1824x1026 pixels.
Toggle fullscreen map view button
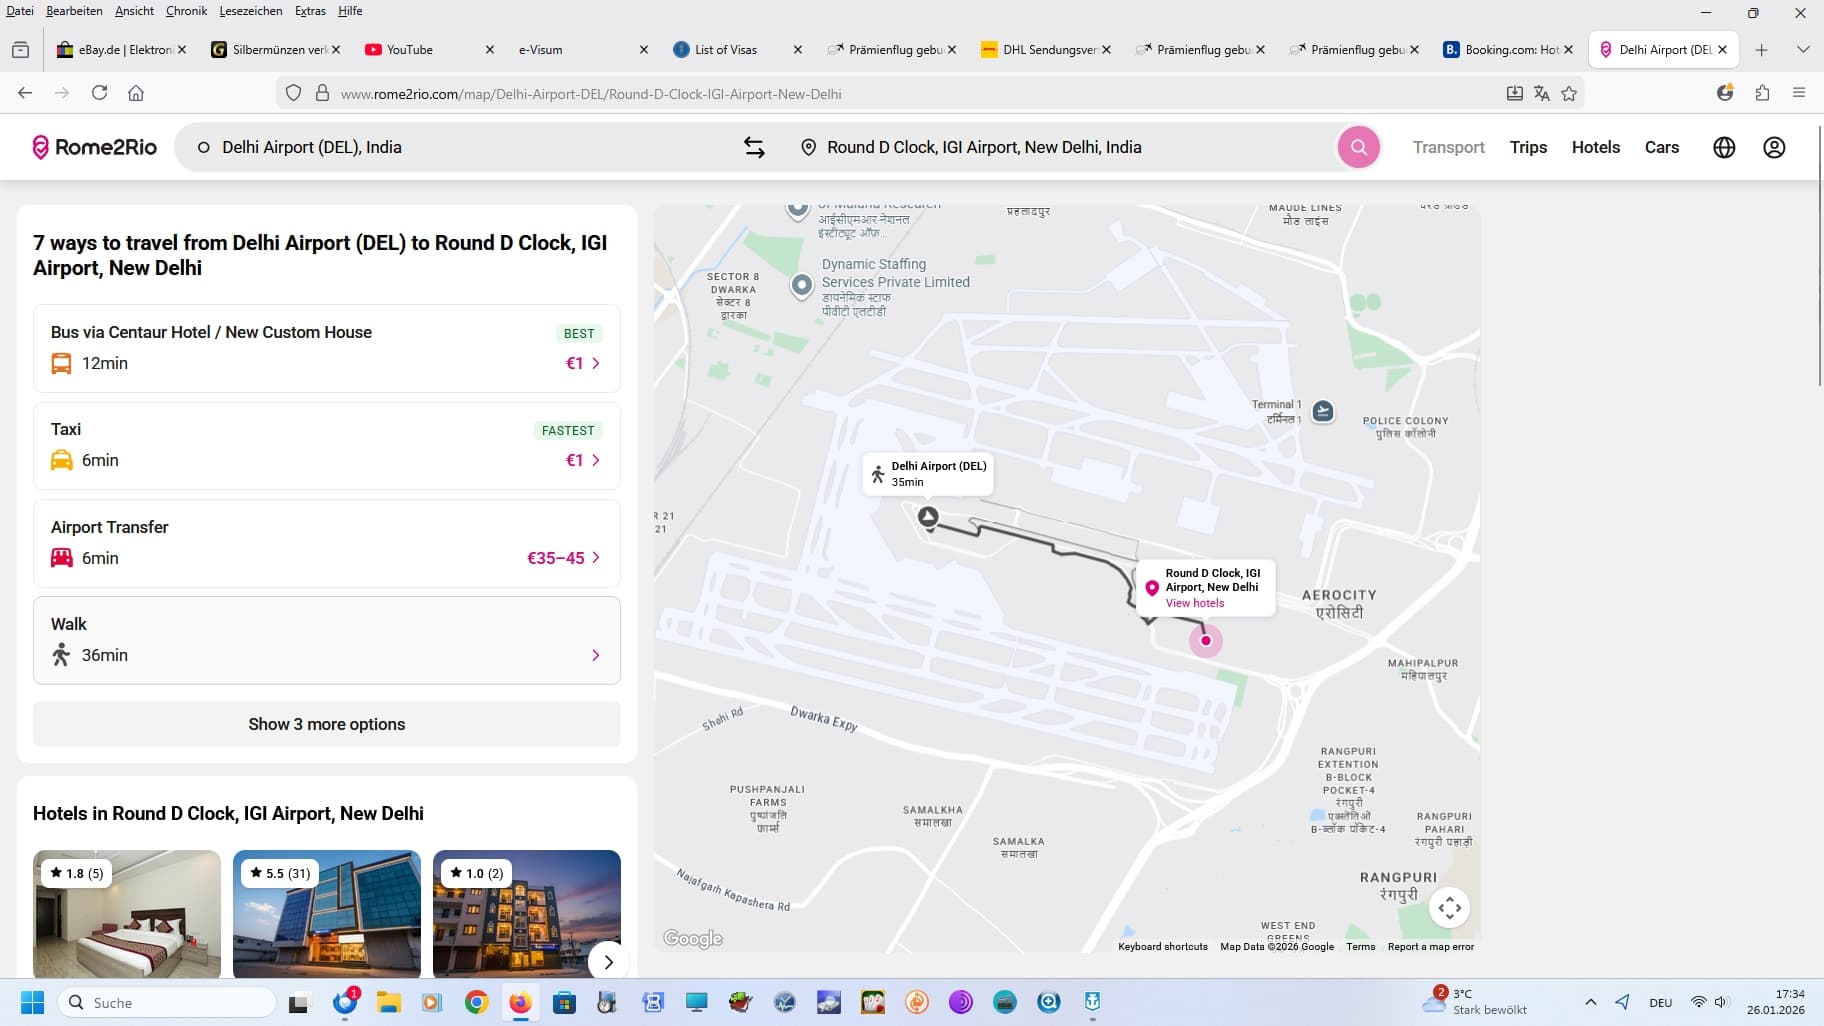[1449, 907]
